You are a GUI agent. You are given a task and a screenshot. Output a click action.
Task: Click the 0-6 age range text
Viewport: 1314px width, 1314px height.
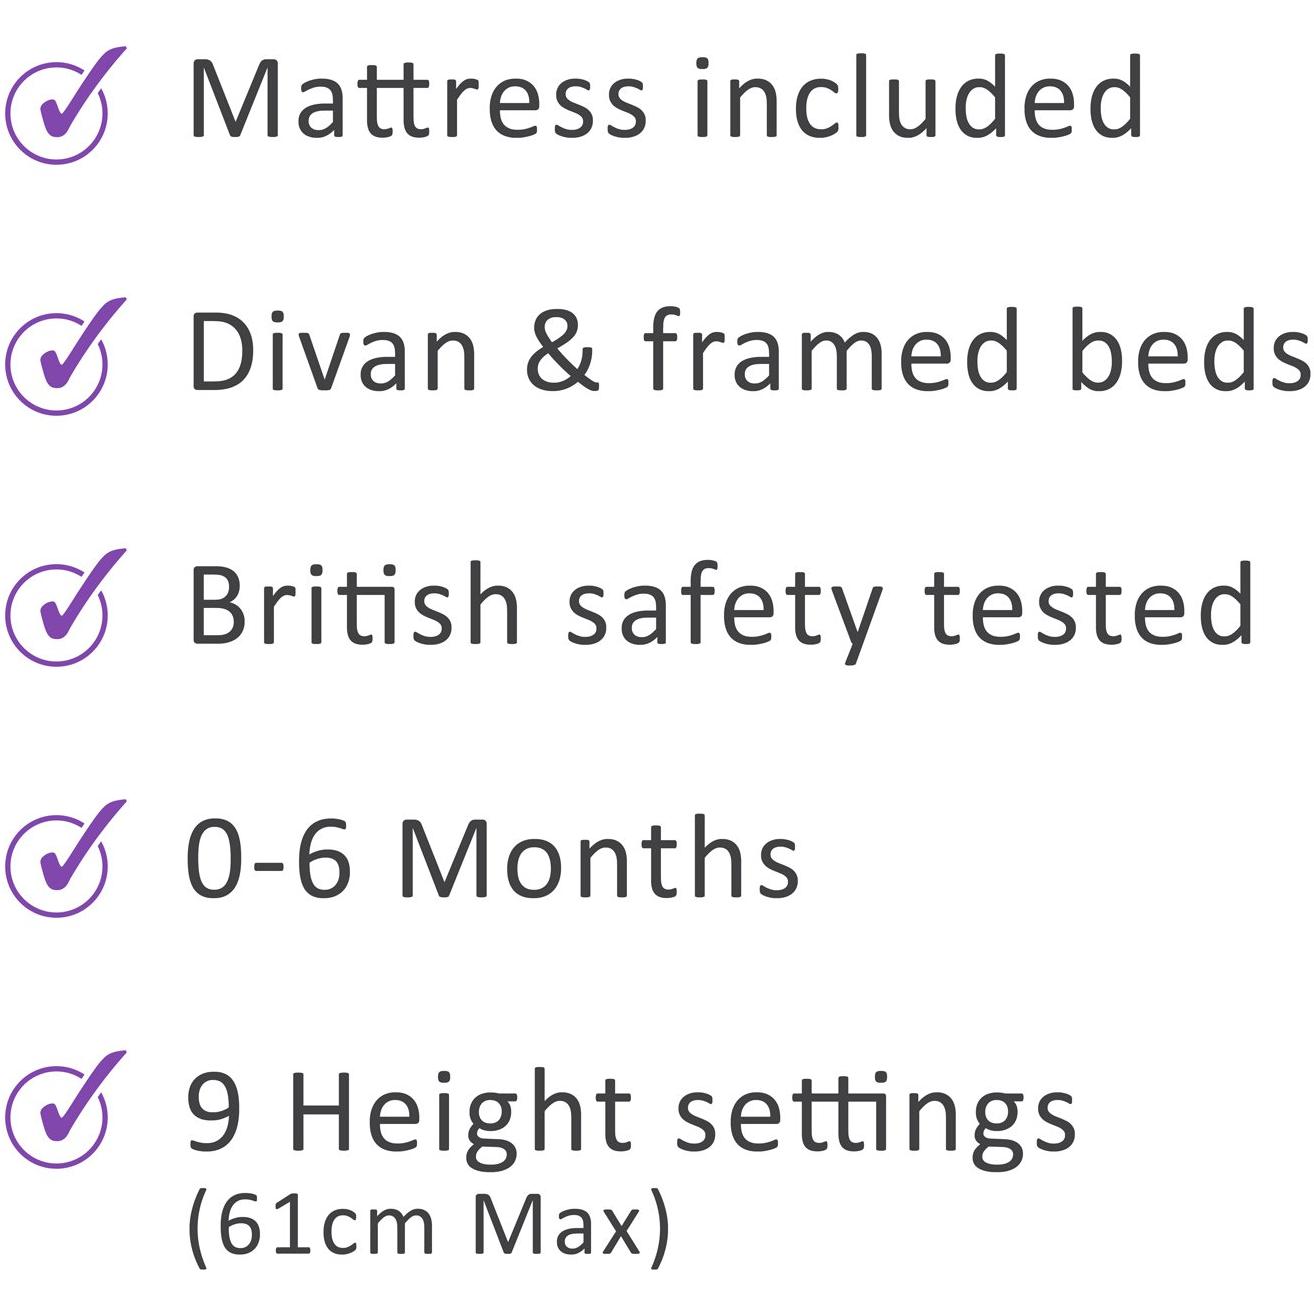click(268, 858)
